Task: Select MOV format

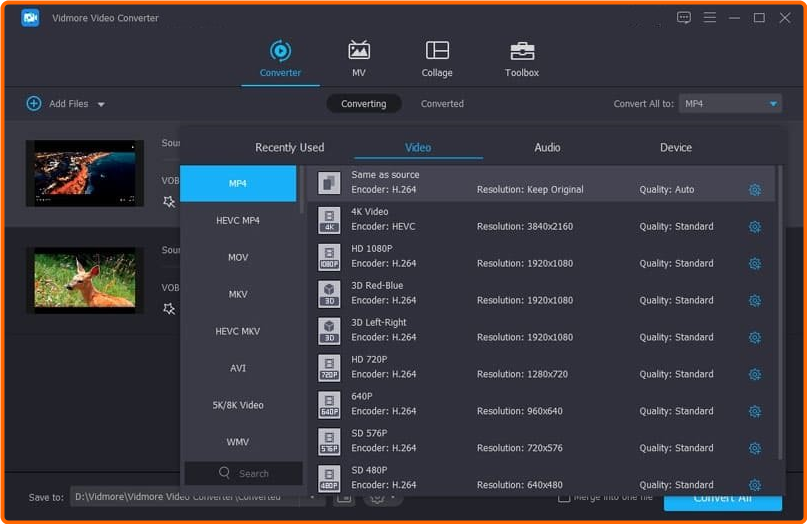Action: (x=238, y=257)
